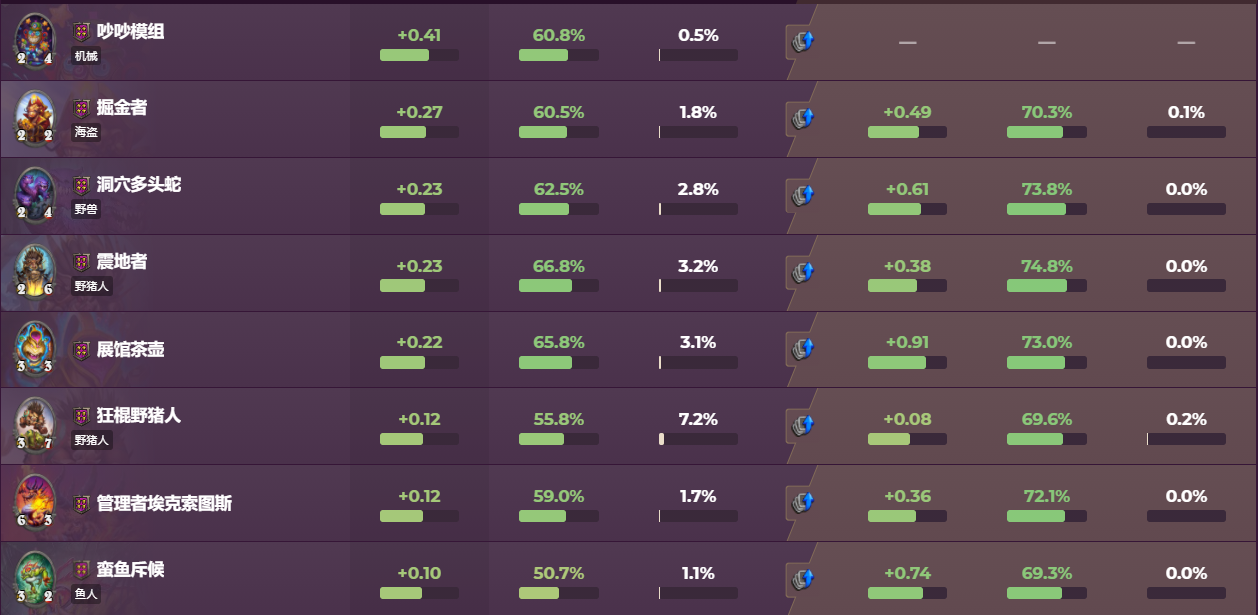The height and width of the screenshot is (615, 1258).
Task: Click the upgrade icon in 掘金者 row
Action: coord(803,118)
